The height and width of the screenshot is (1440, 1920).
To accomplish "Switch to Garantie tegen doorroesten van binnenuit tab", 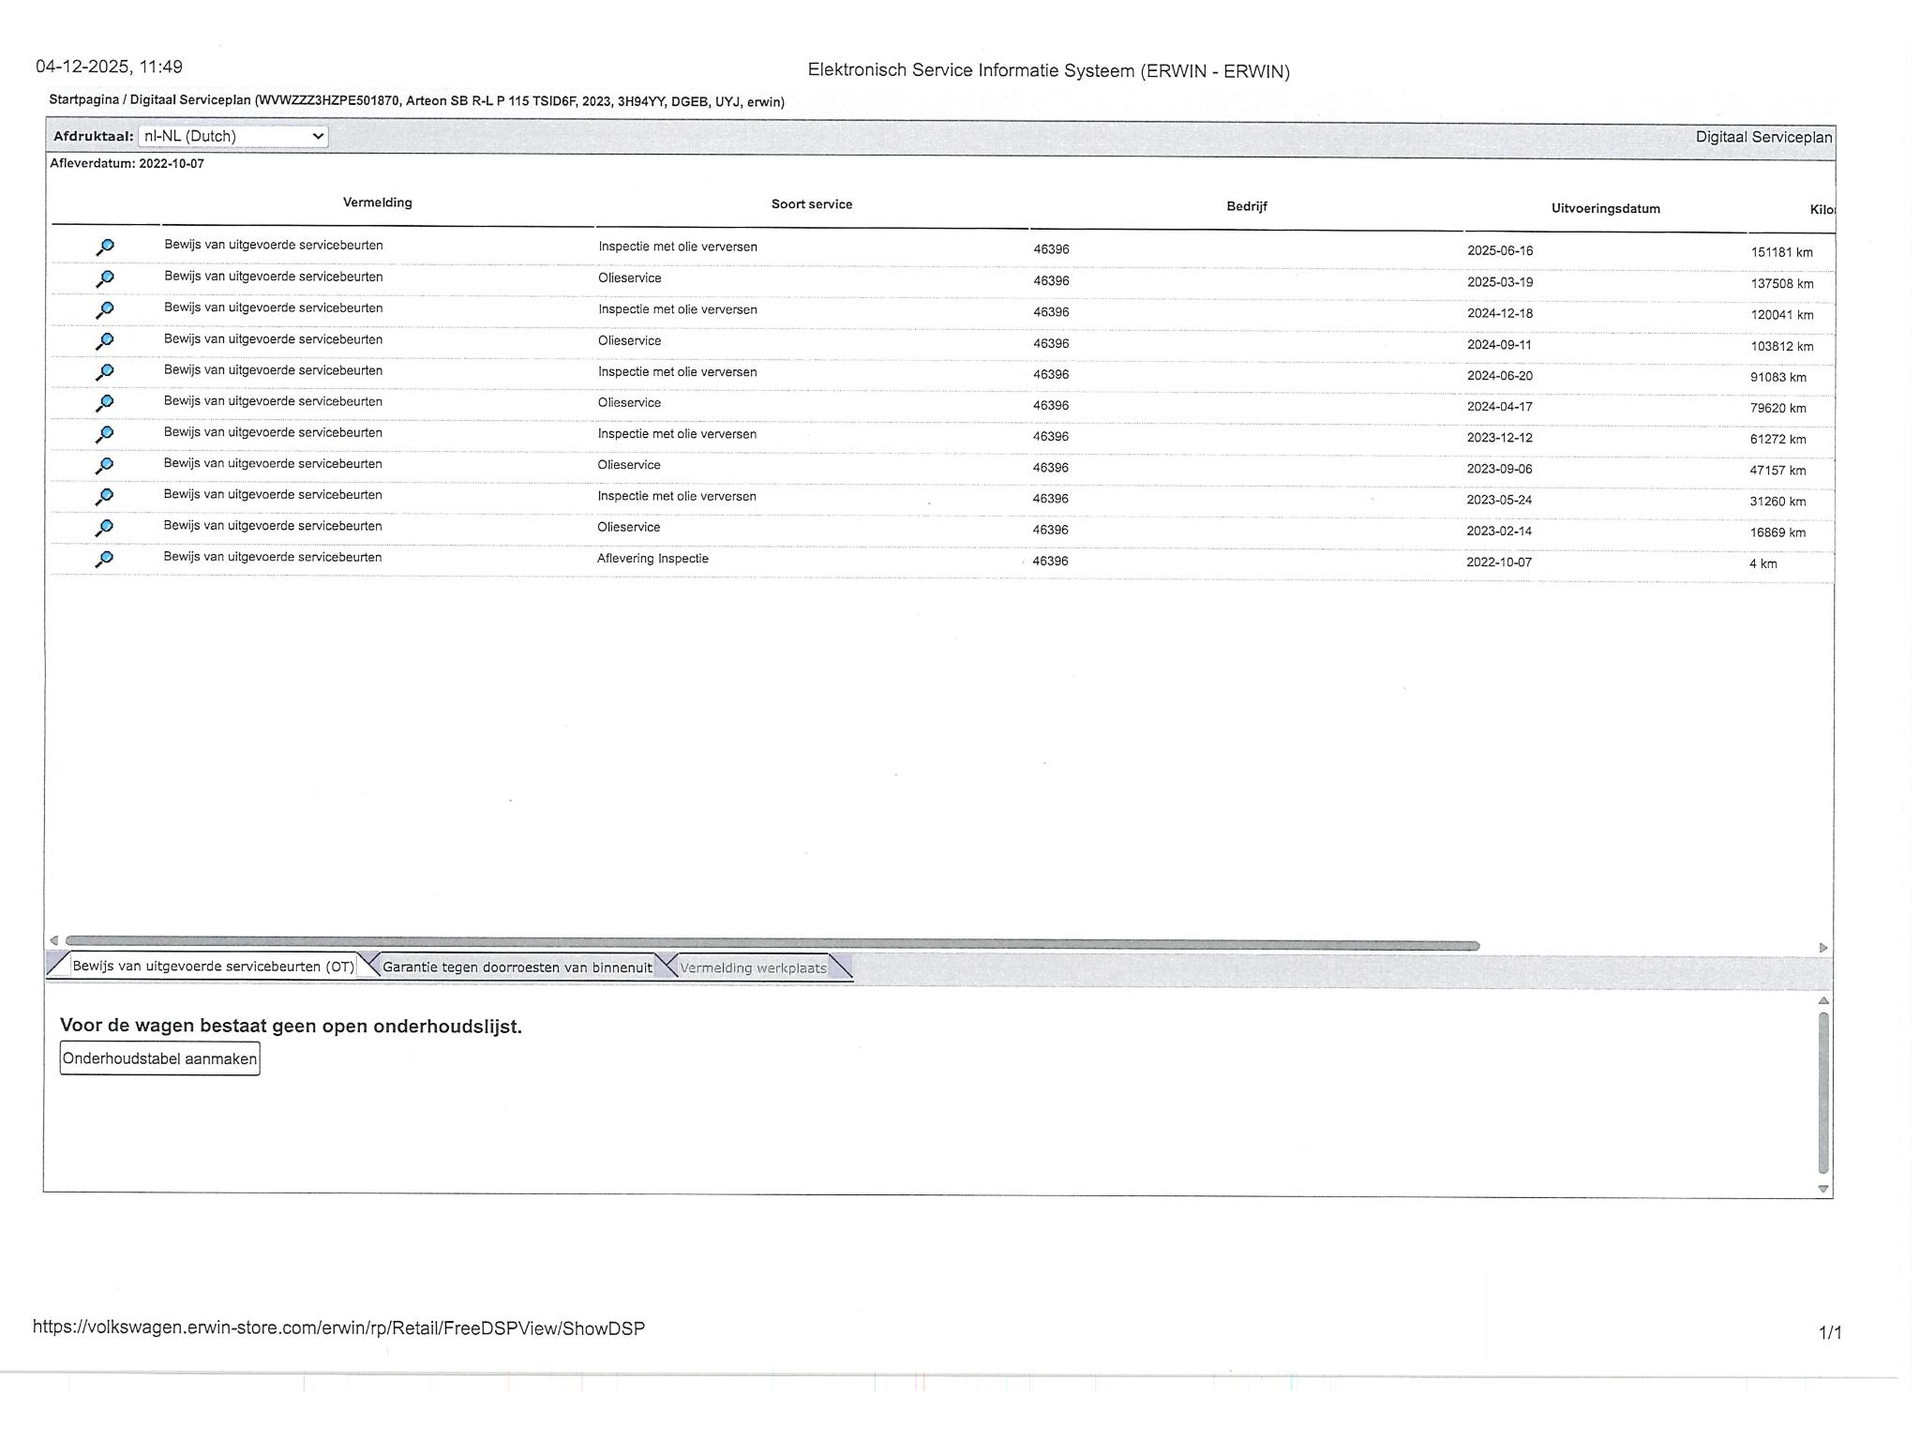I will tap(516, 967).
